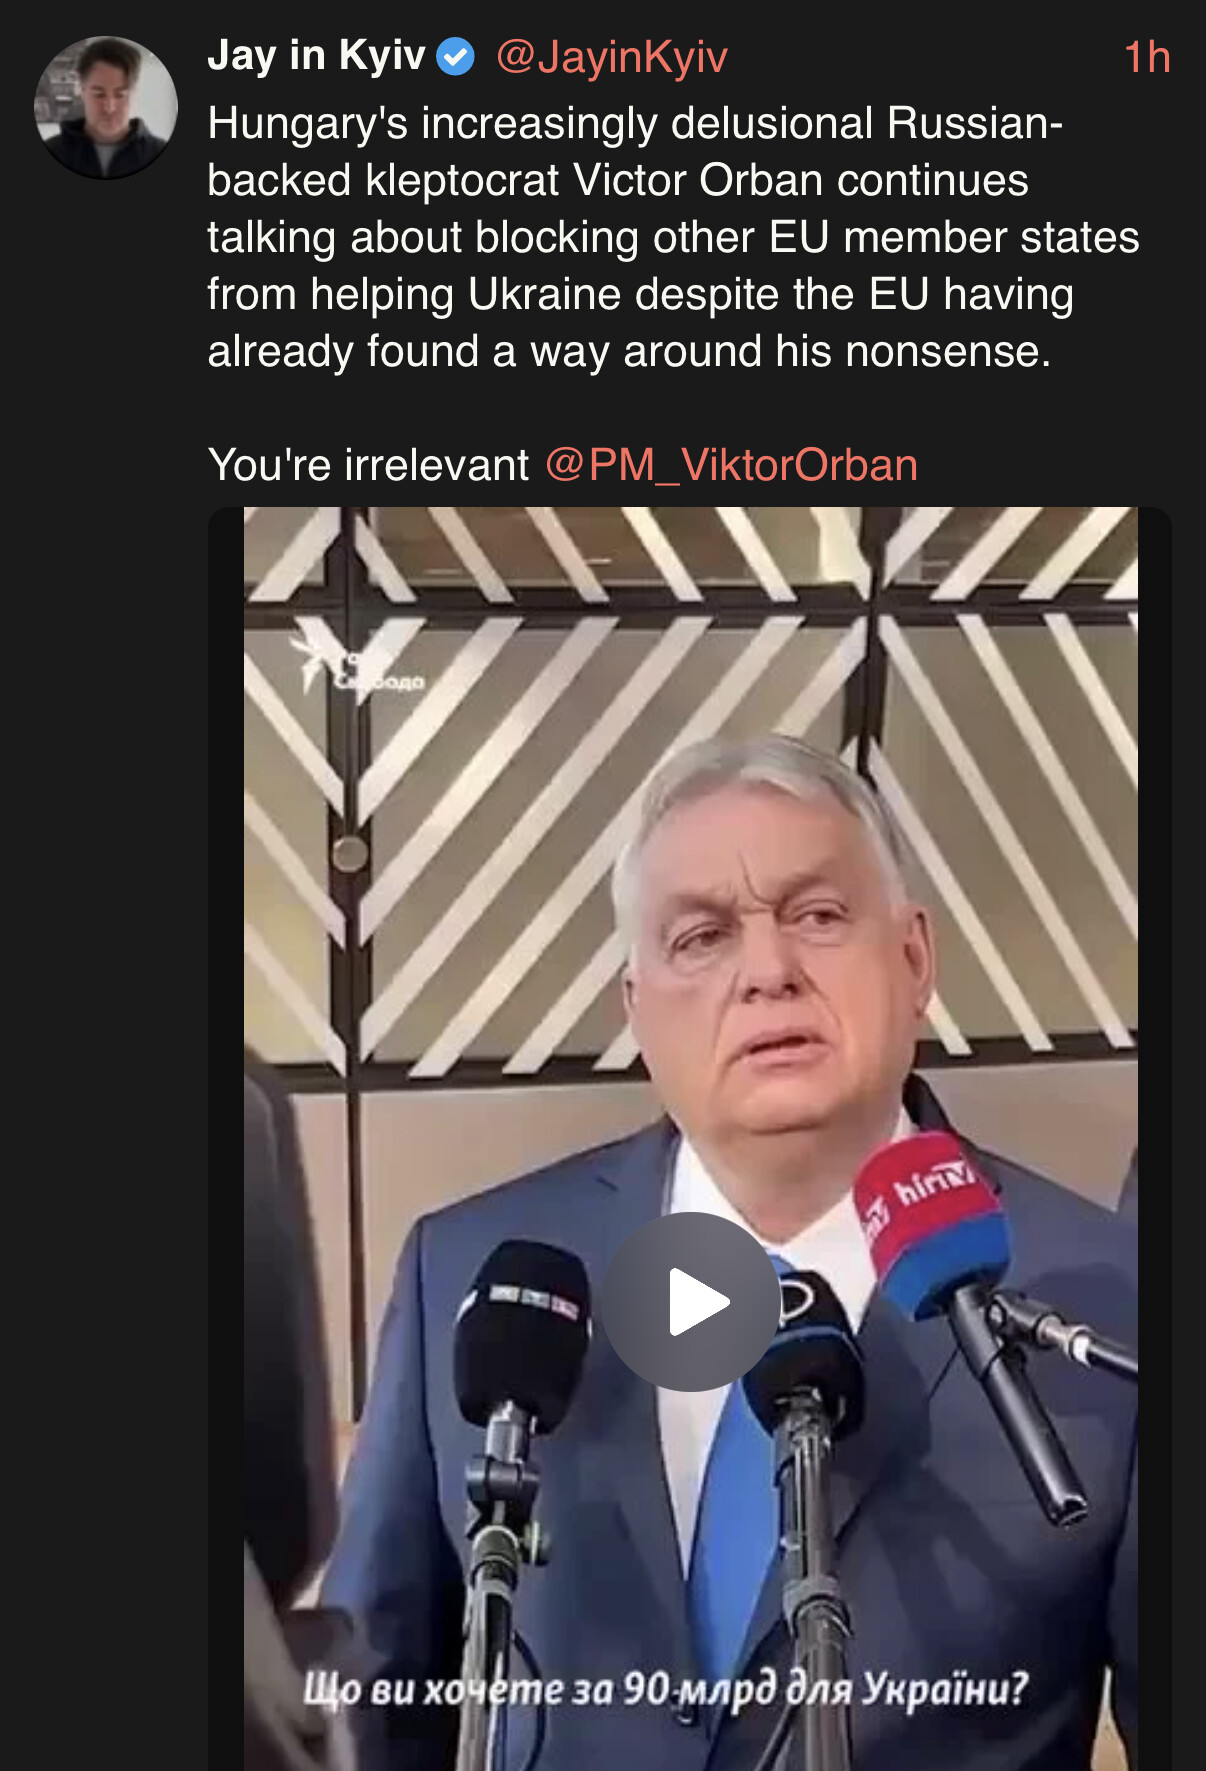Open the @JayinKyiv handle link
The height and width of the screenshot is (1771, 1206).
[612, 57]
